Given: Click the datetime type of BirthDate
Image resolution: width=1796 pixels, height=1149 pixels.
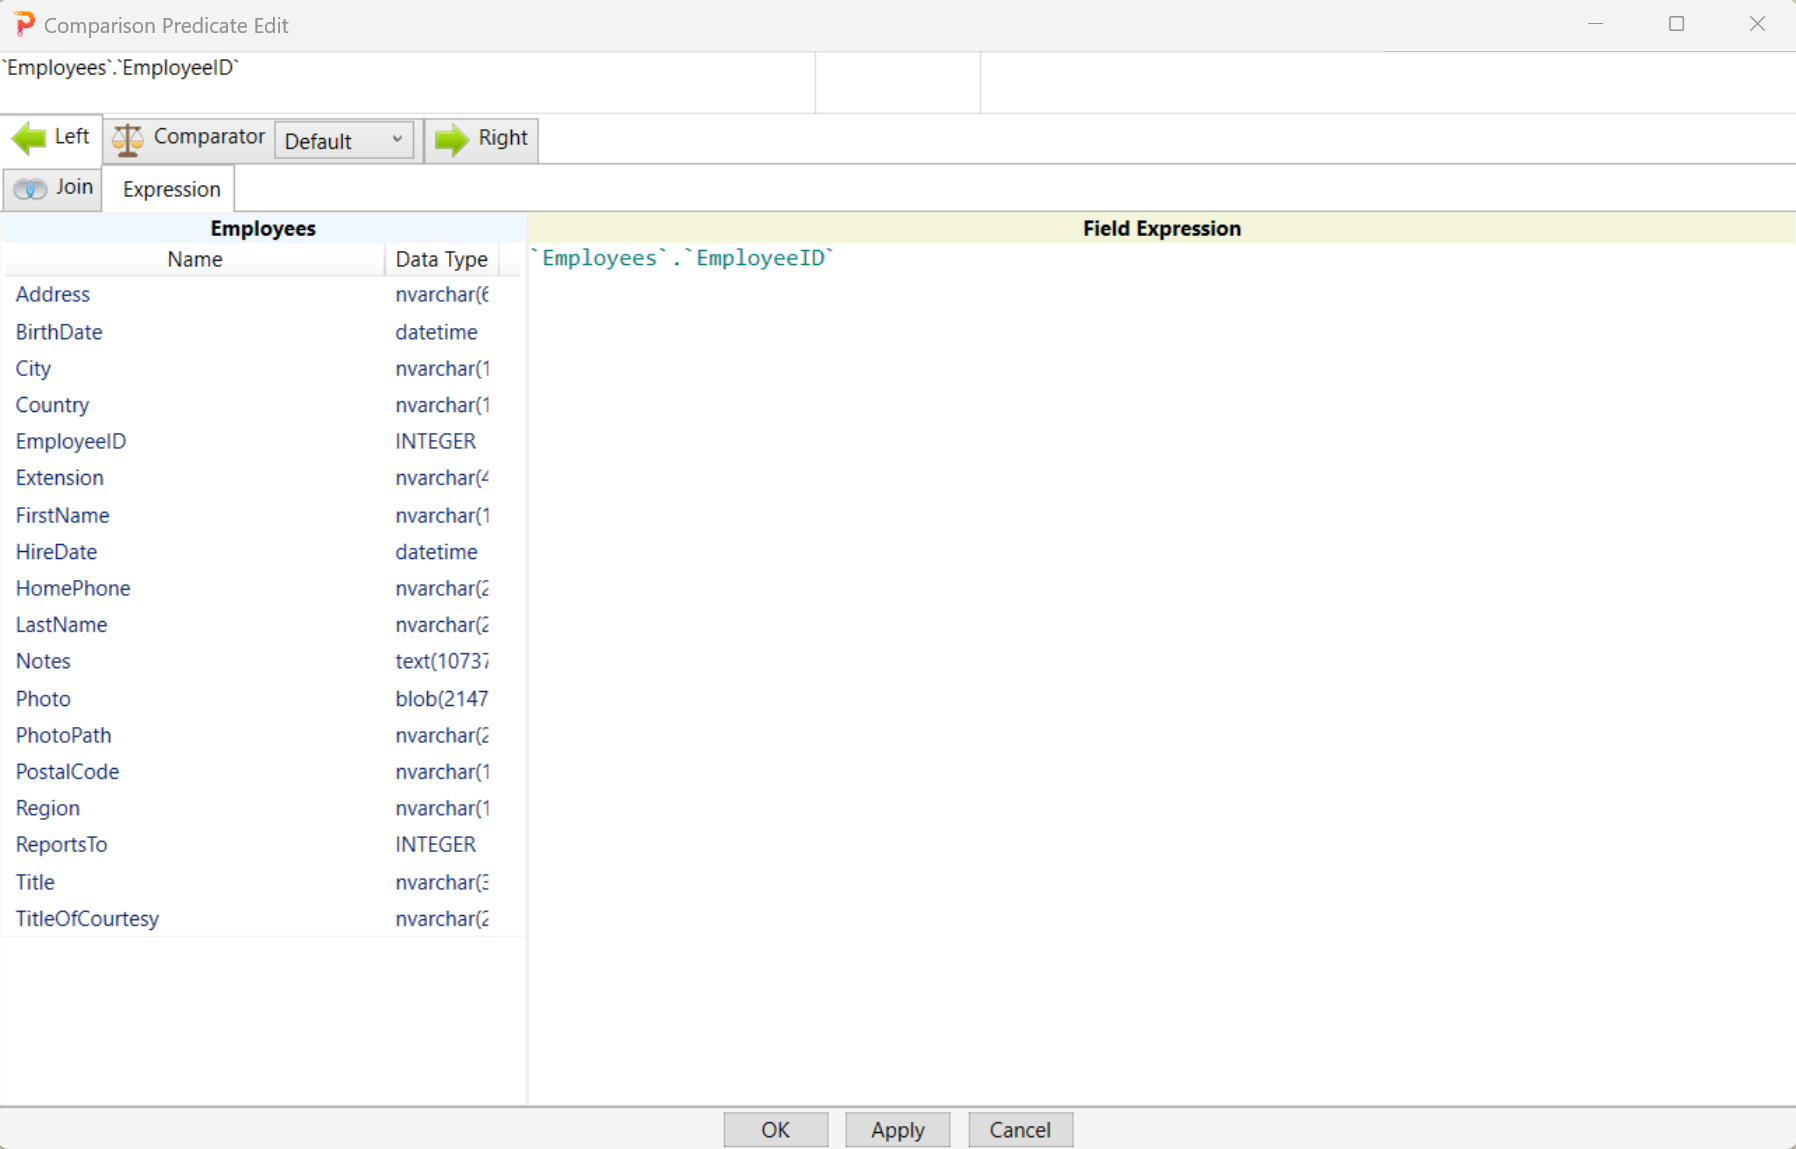Looking at the screenshot, I should [x=436, y=332].
